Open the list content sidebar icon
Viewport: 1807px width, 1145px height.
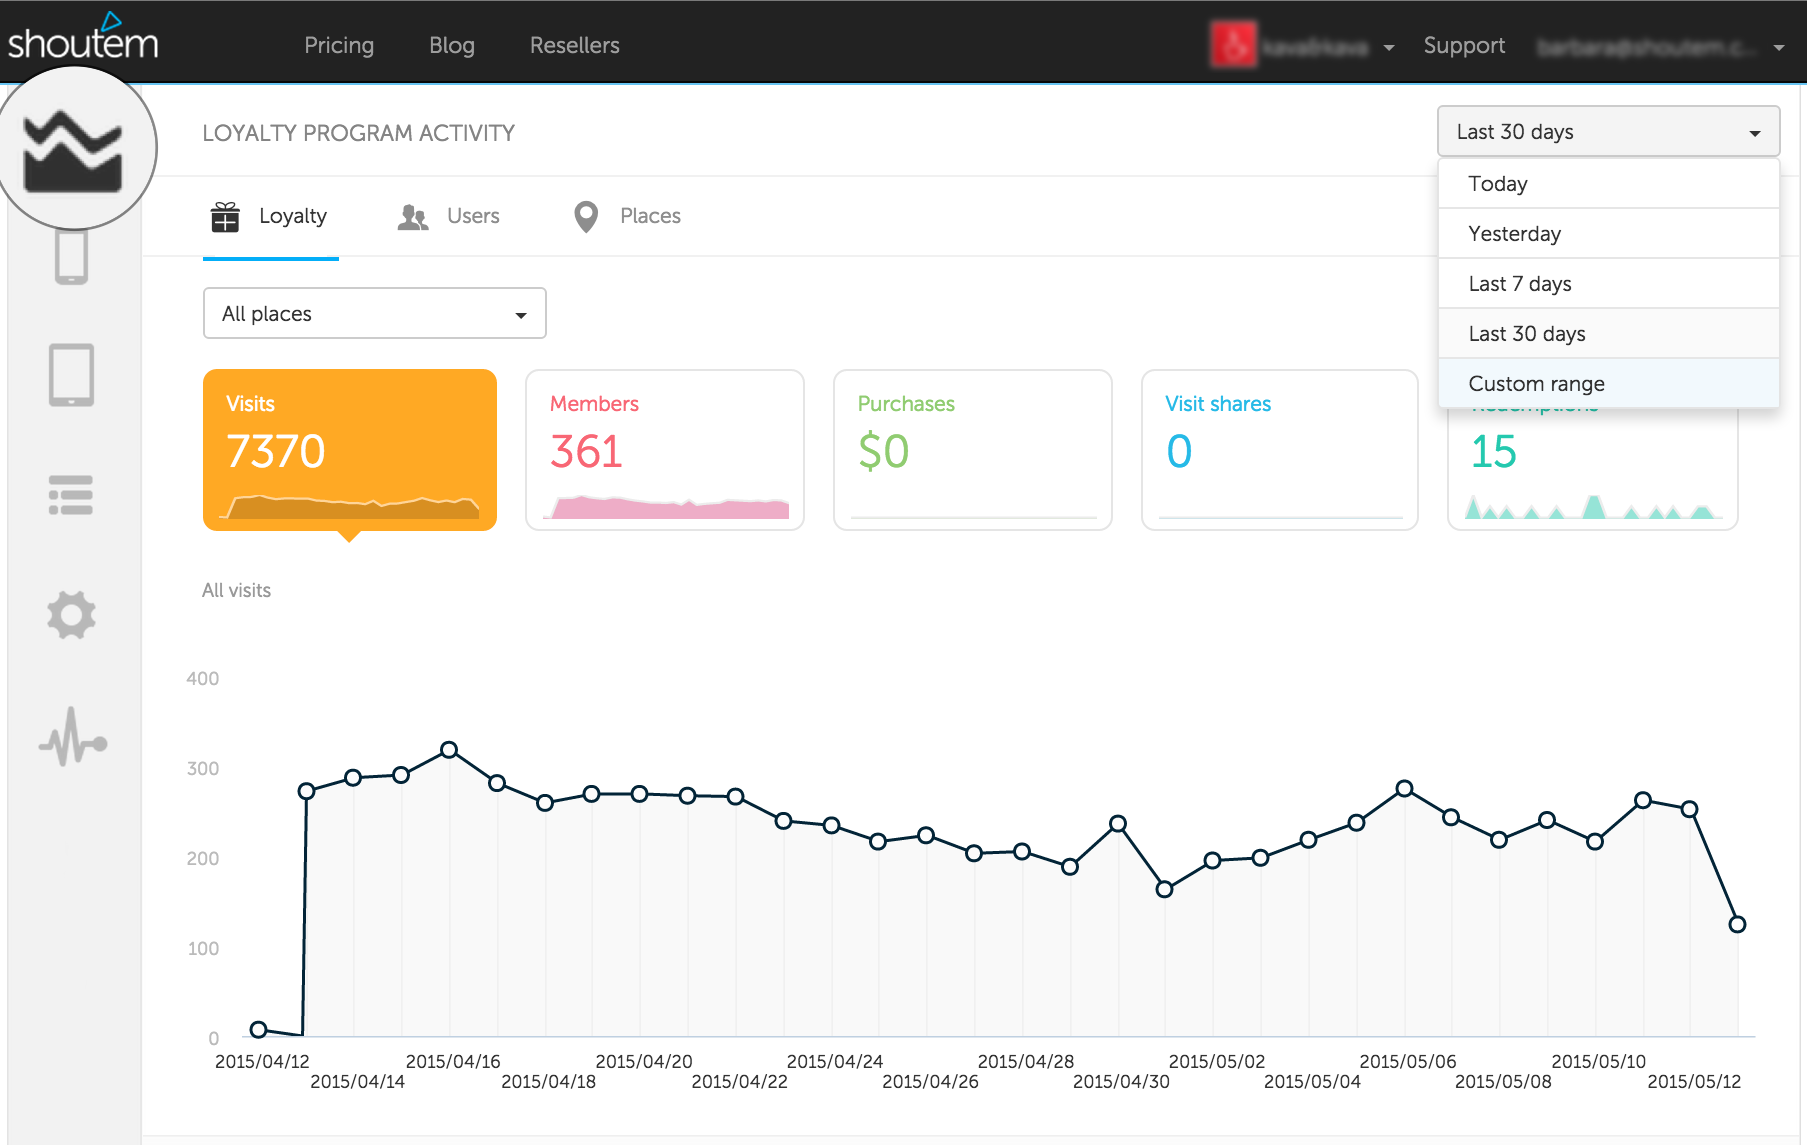pyautogui.click(x=71, y=495)
